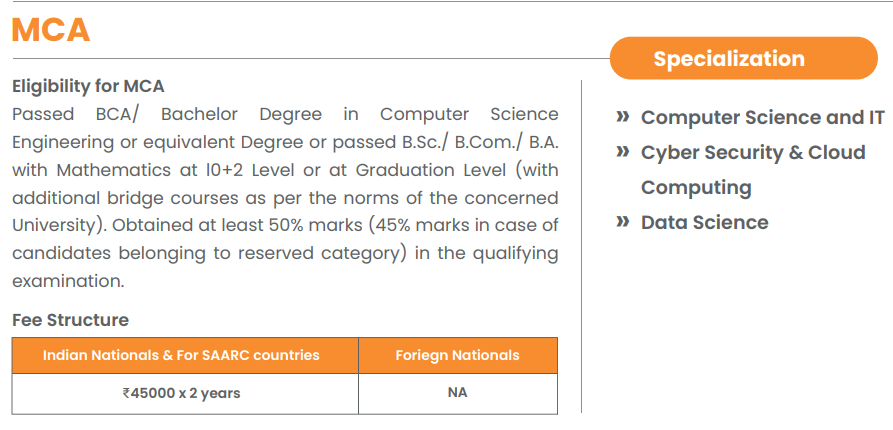The image size is (893, 430).
Task: Select the Foriegn Nationals column header
Action: click(457, 355)
